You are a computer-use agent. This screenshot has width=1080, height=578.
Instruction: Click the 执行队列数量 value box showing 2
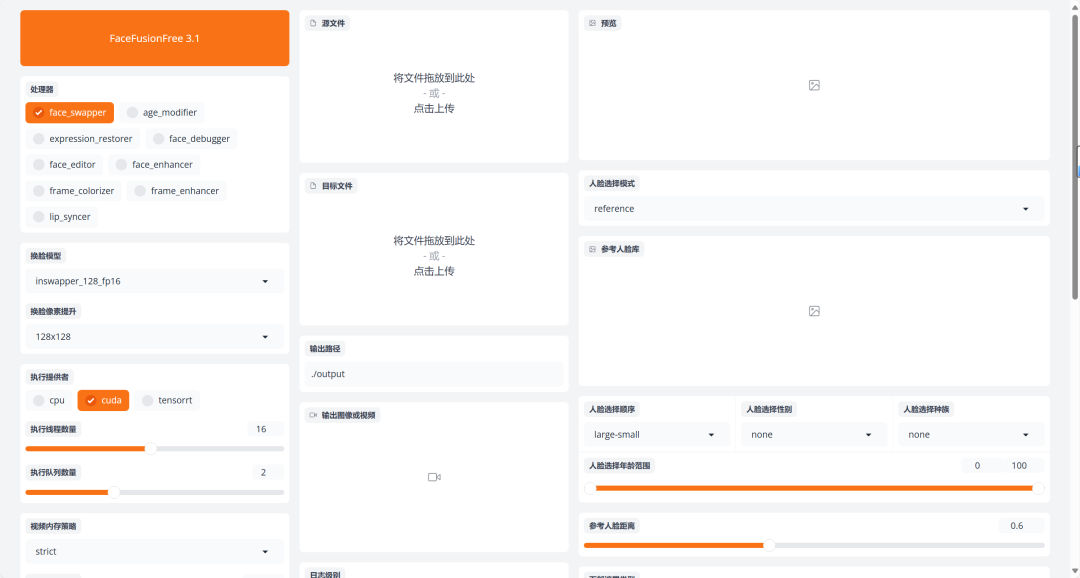tap(268, 473)
